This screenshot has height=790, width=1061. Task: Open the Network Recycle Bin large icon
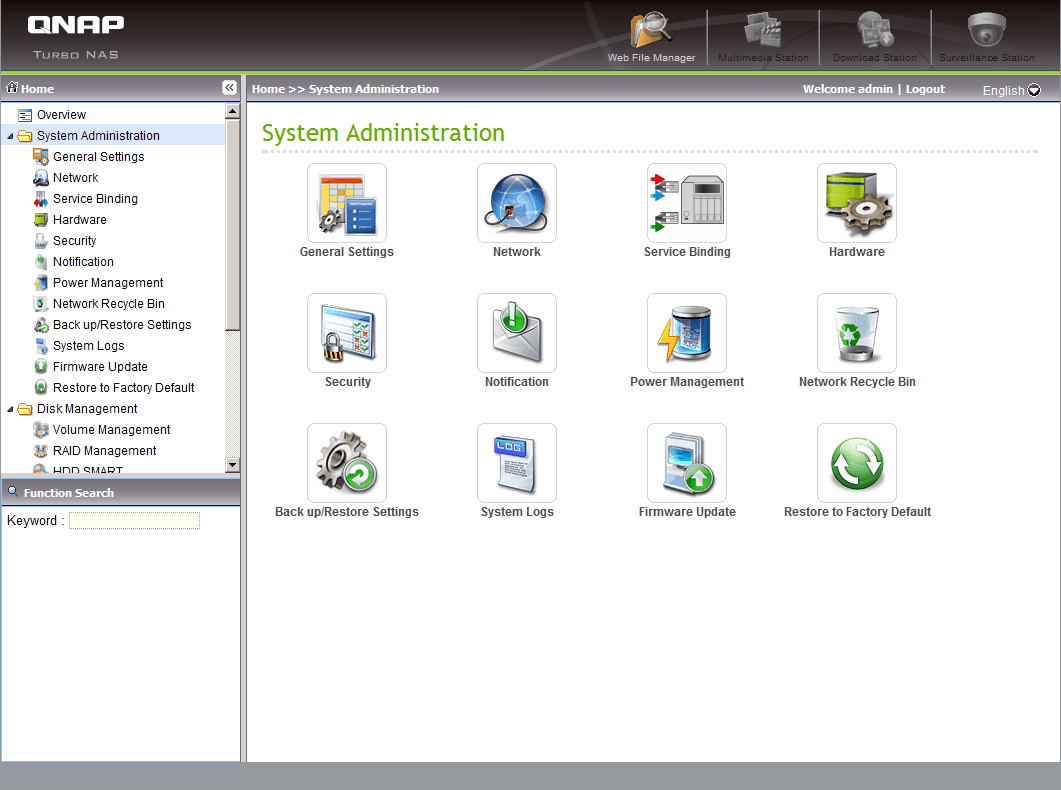click(x=857, y=333)
